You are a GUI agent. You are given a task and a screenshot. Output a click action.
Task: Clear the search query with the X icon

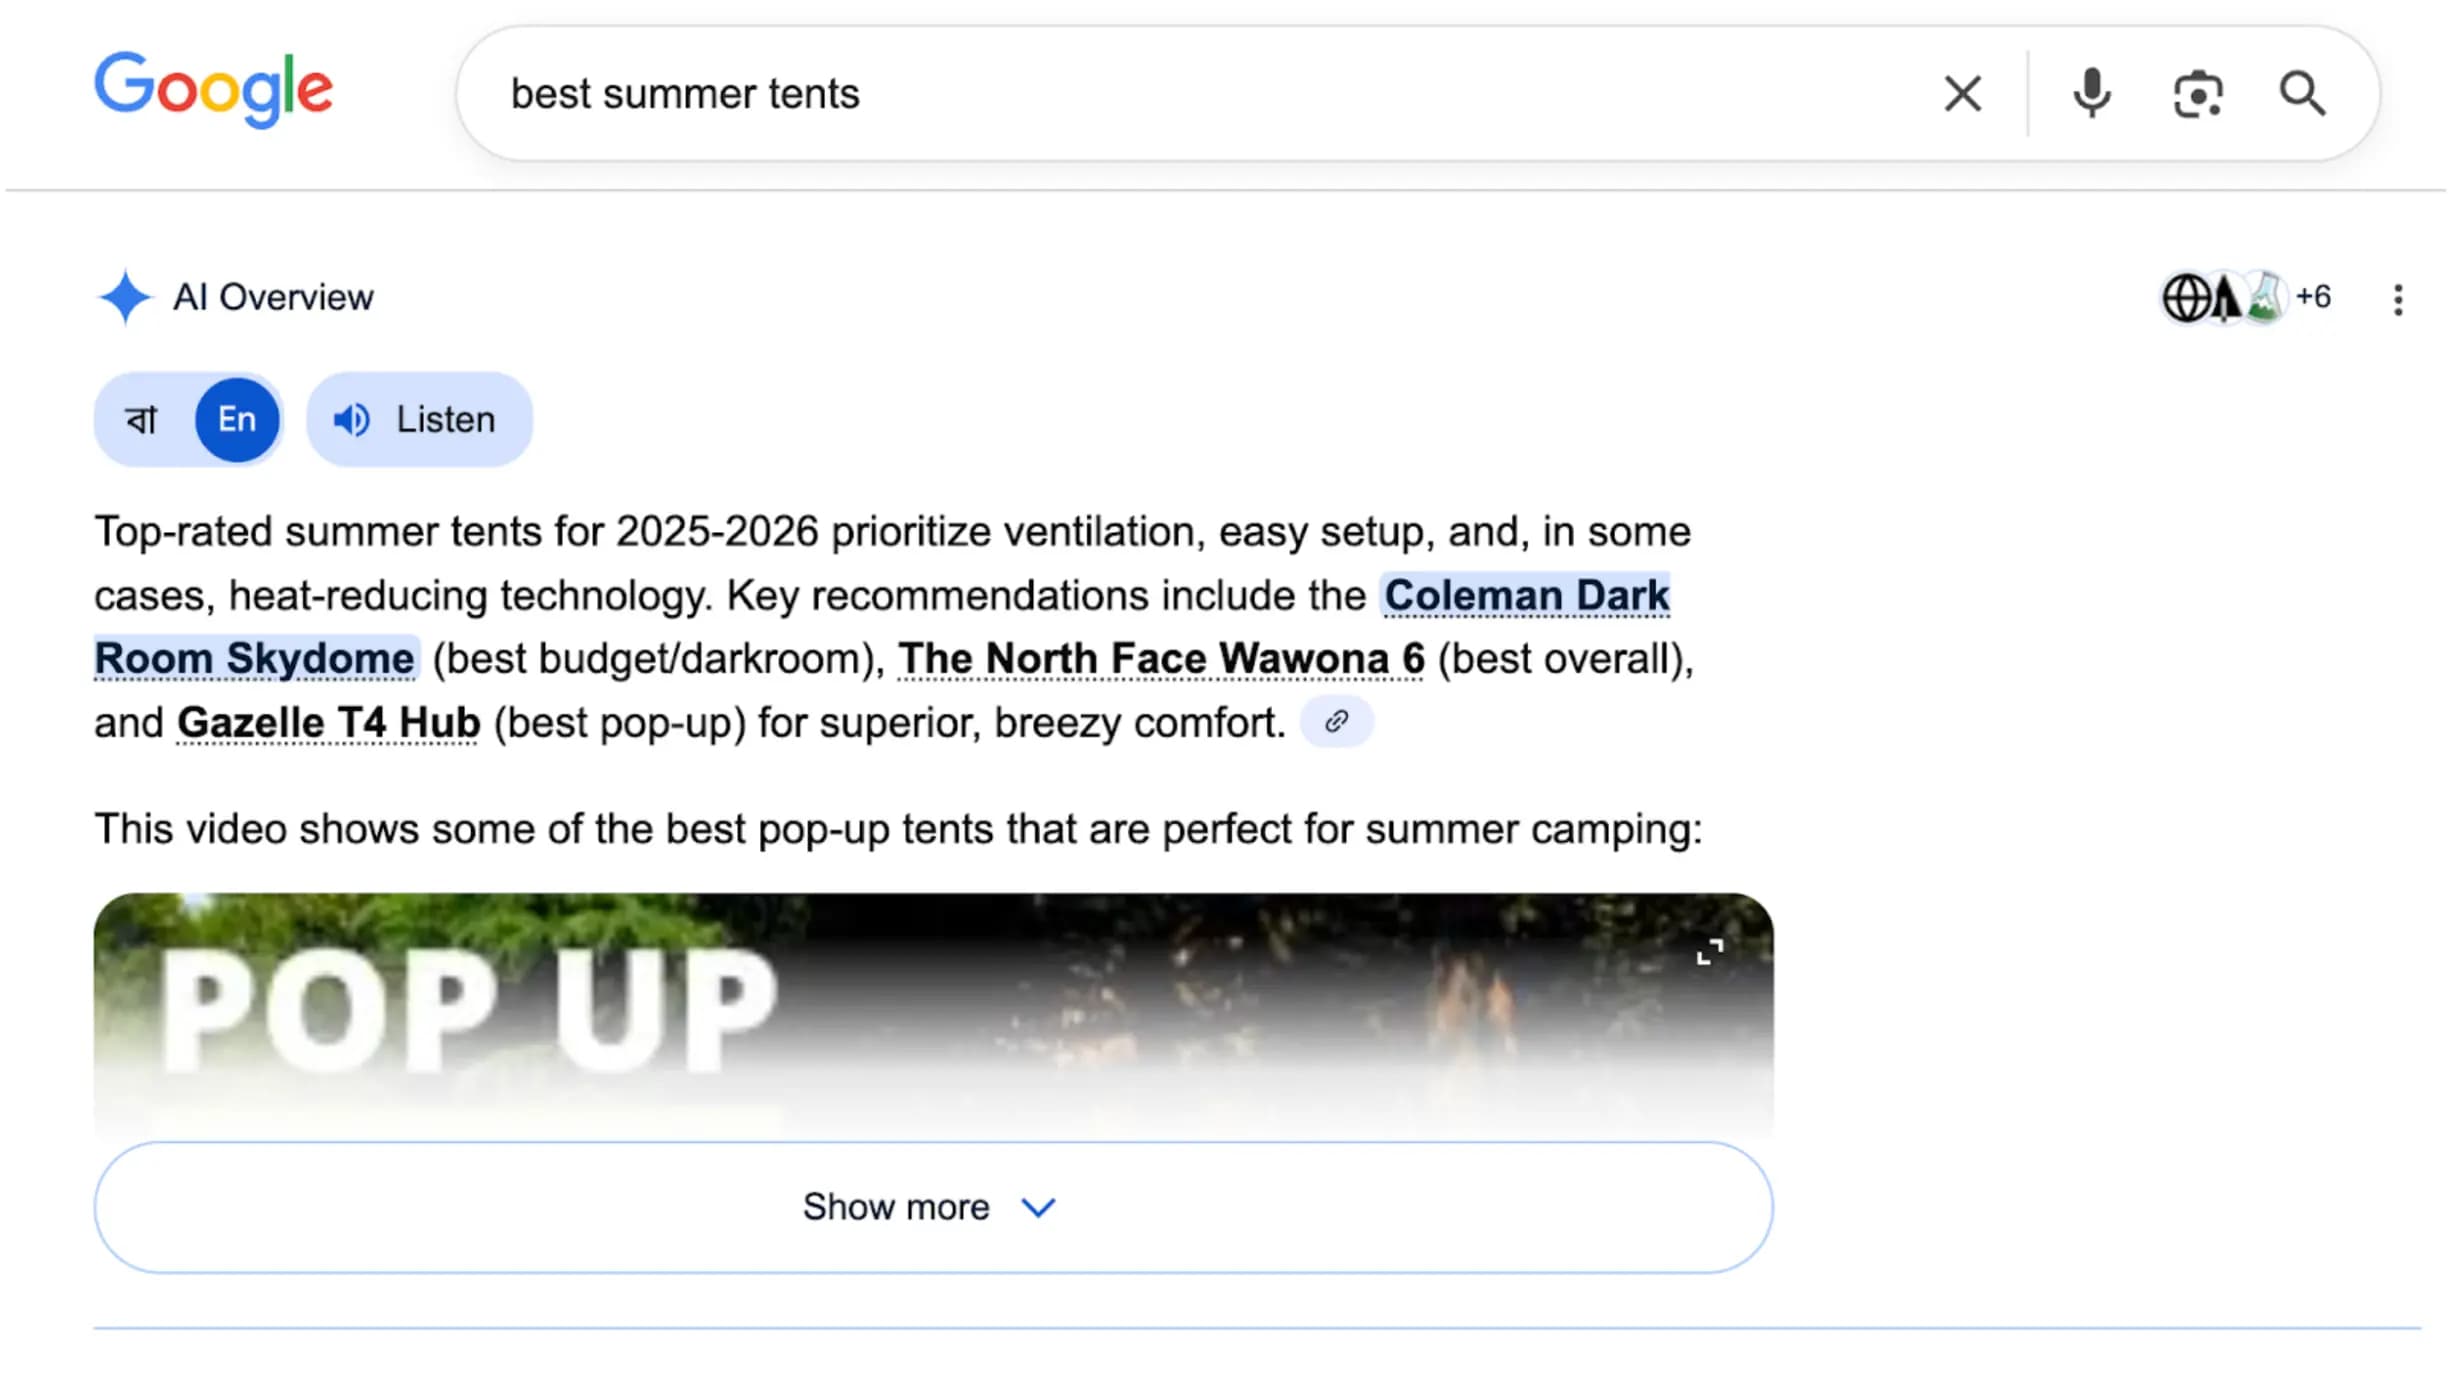pyautogui.click(x=1961, y=93)
